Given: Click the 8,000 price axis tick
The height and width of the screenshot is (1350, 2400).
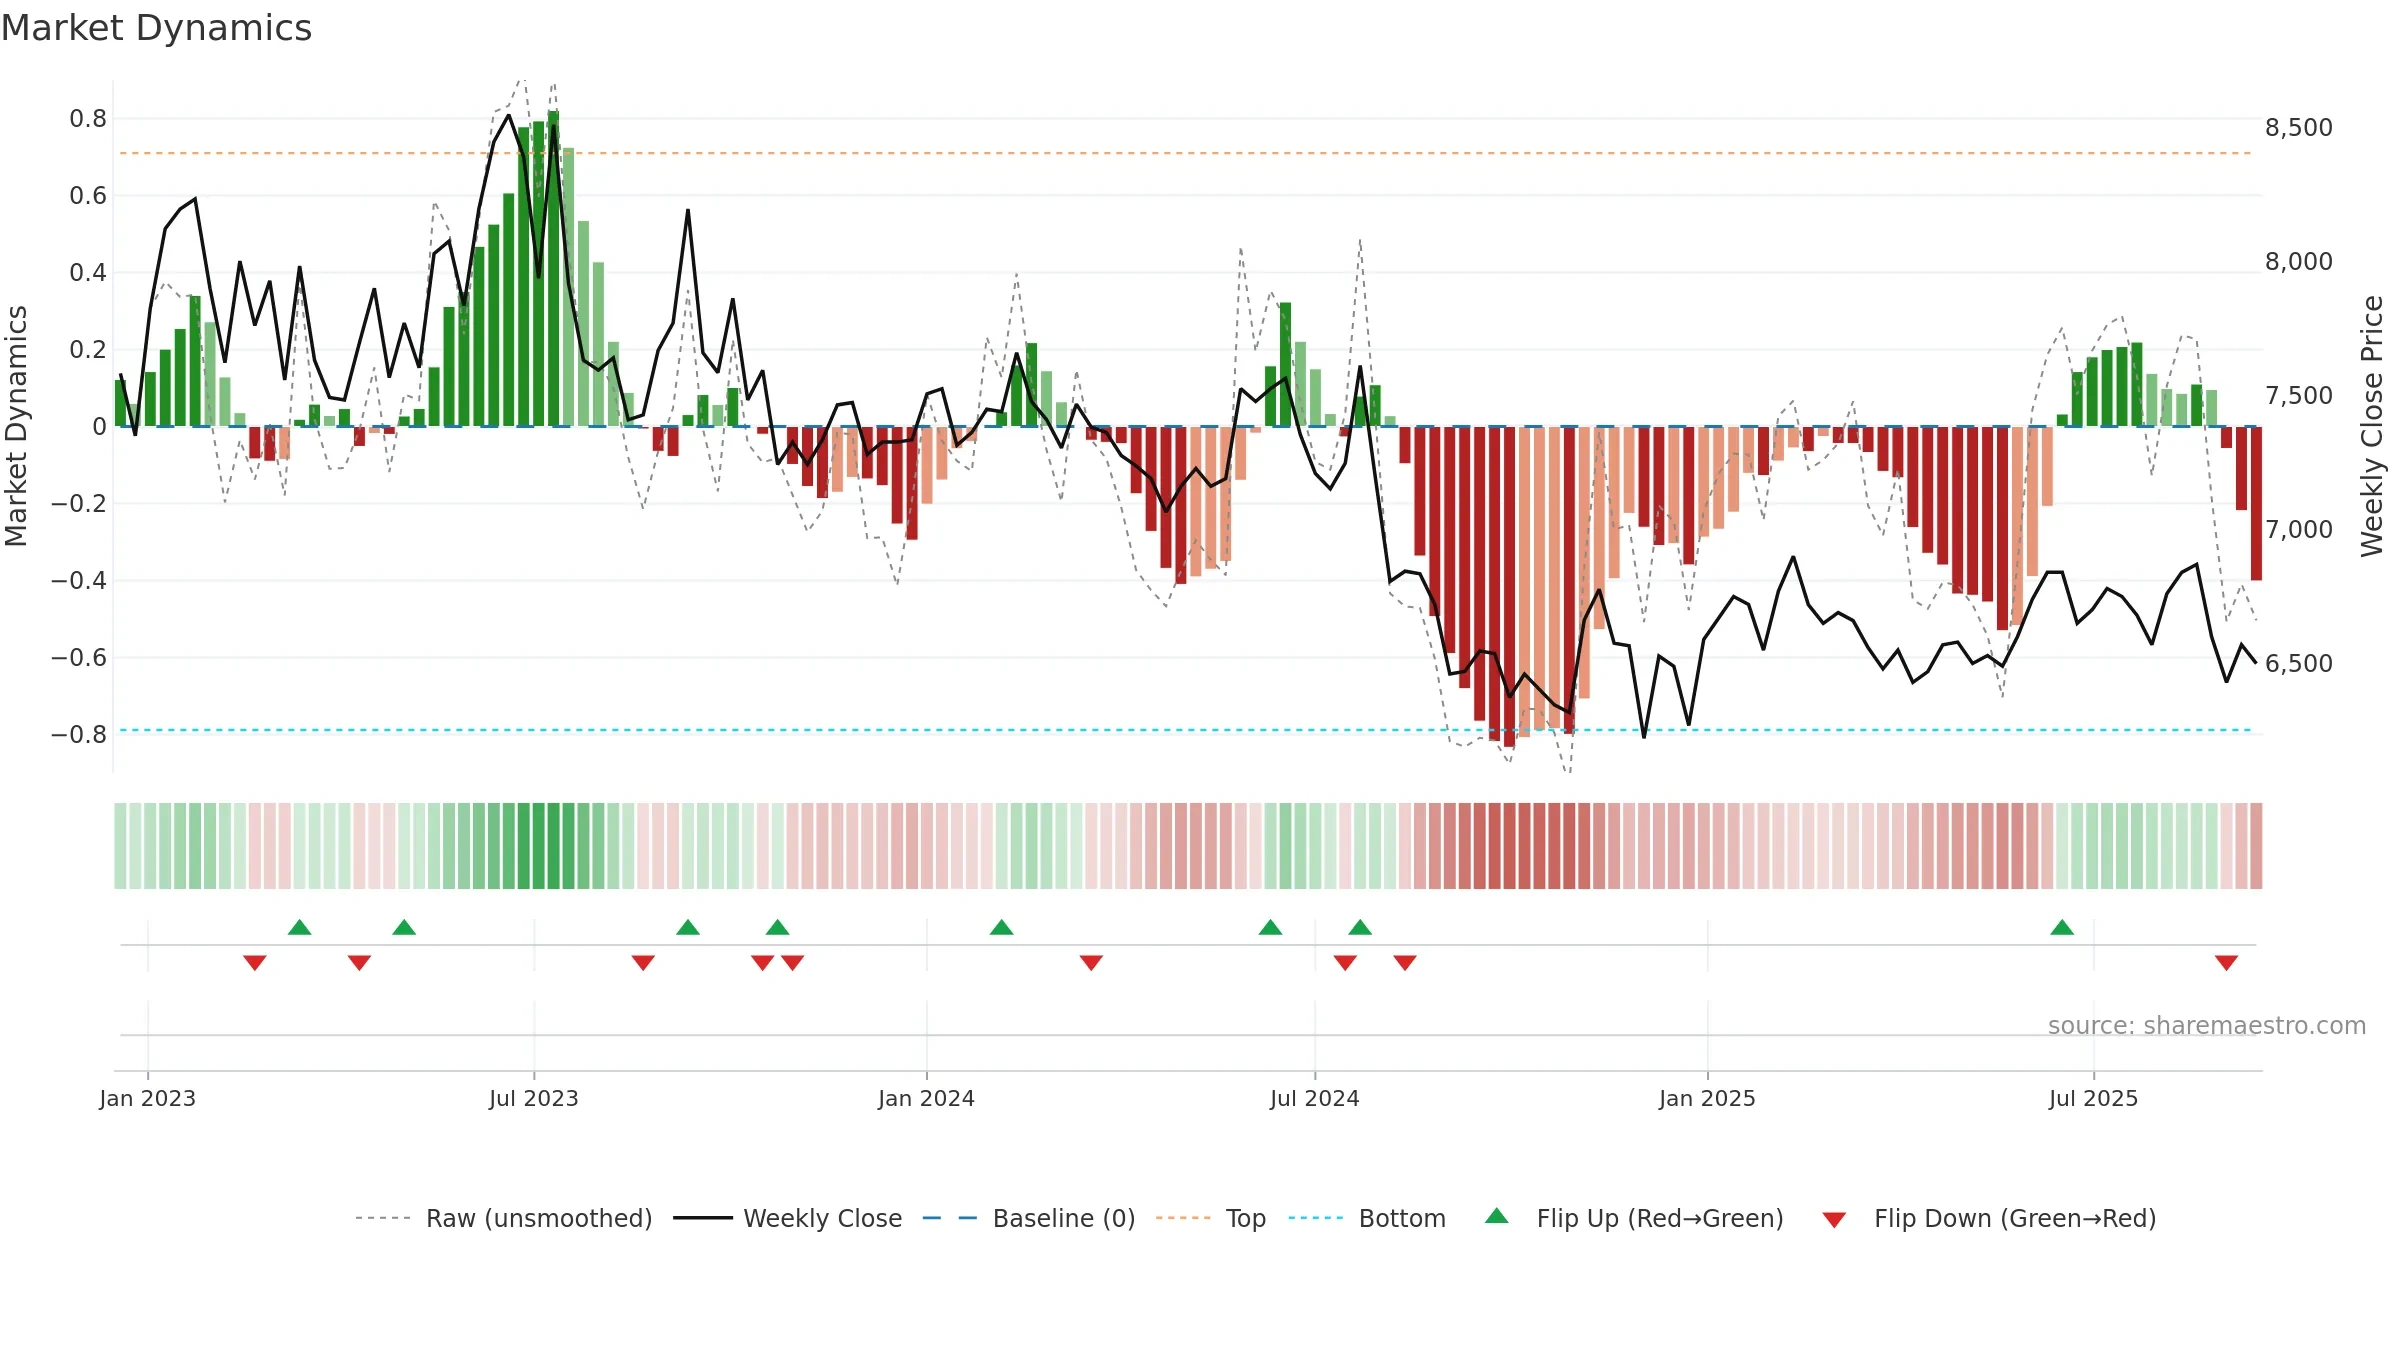Looking at the screenshot, I should [2299, 262].
